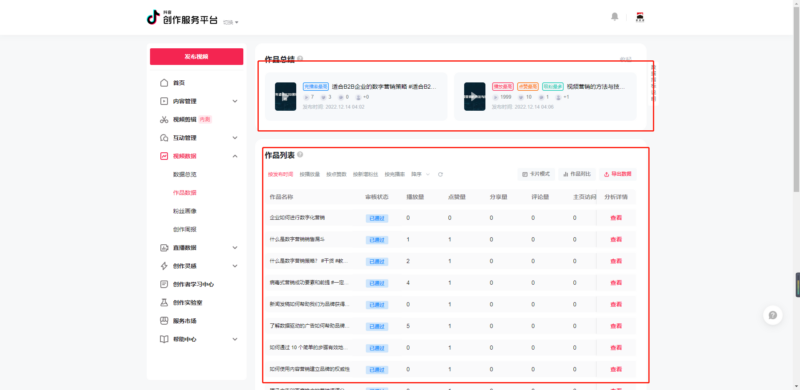Click title 什么是数字营销策略？ in the list
800x390 pixels.
point(309,261)
